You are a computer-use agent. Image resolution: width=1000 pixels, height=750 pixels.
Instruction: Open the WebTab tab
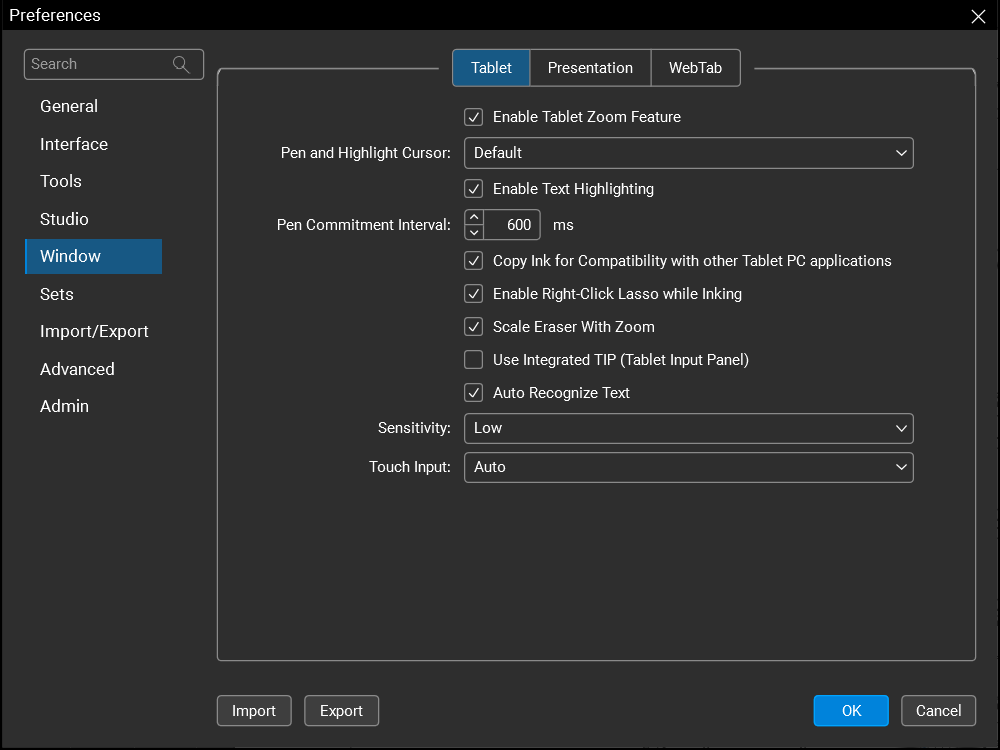click(x=695, y=68)
